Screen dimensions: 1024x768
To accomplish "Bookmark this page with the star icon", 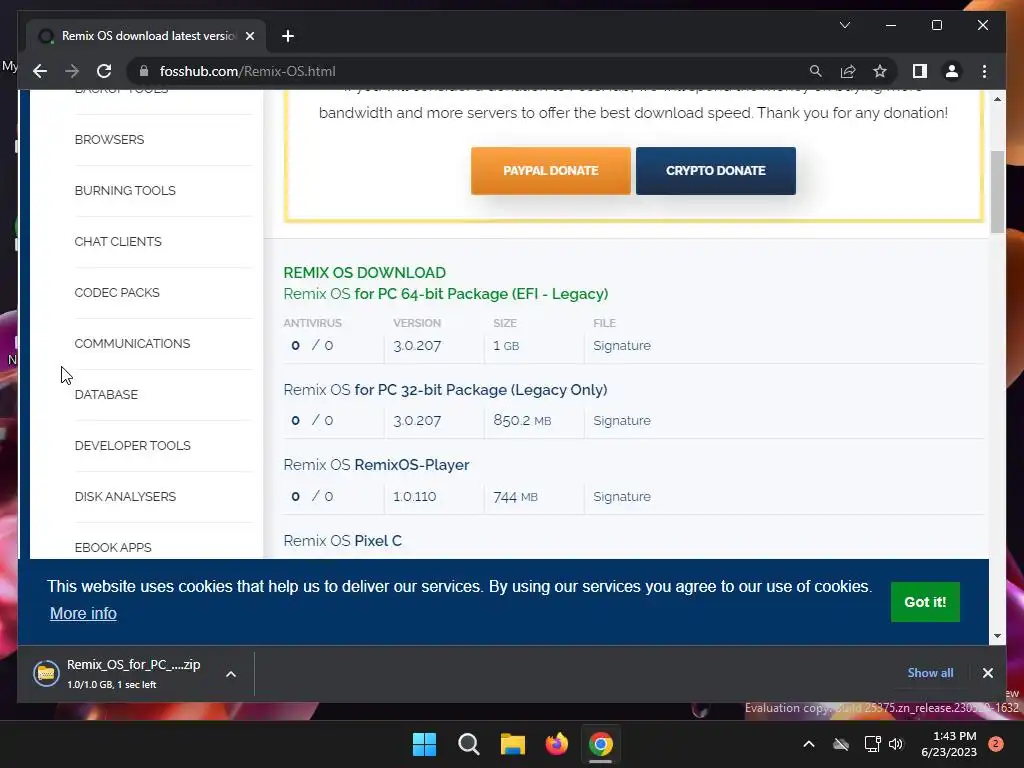I will coord(880,71).
